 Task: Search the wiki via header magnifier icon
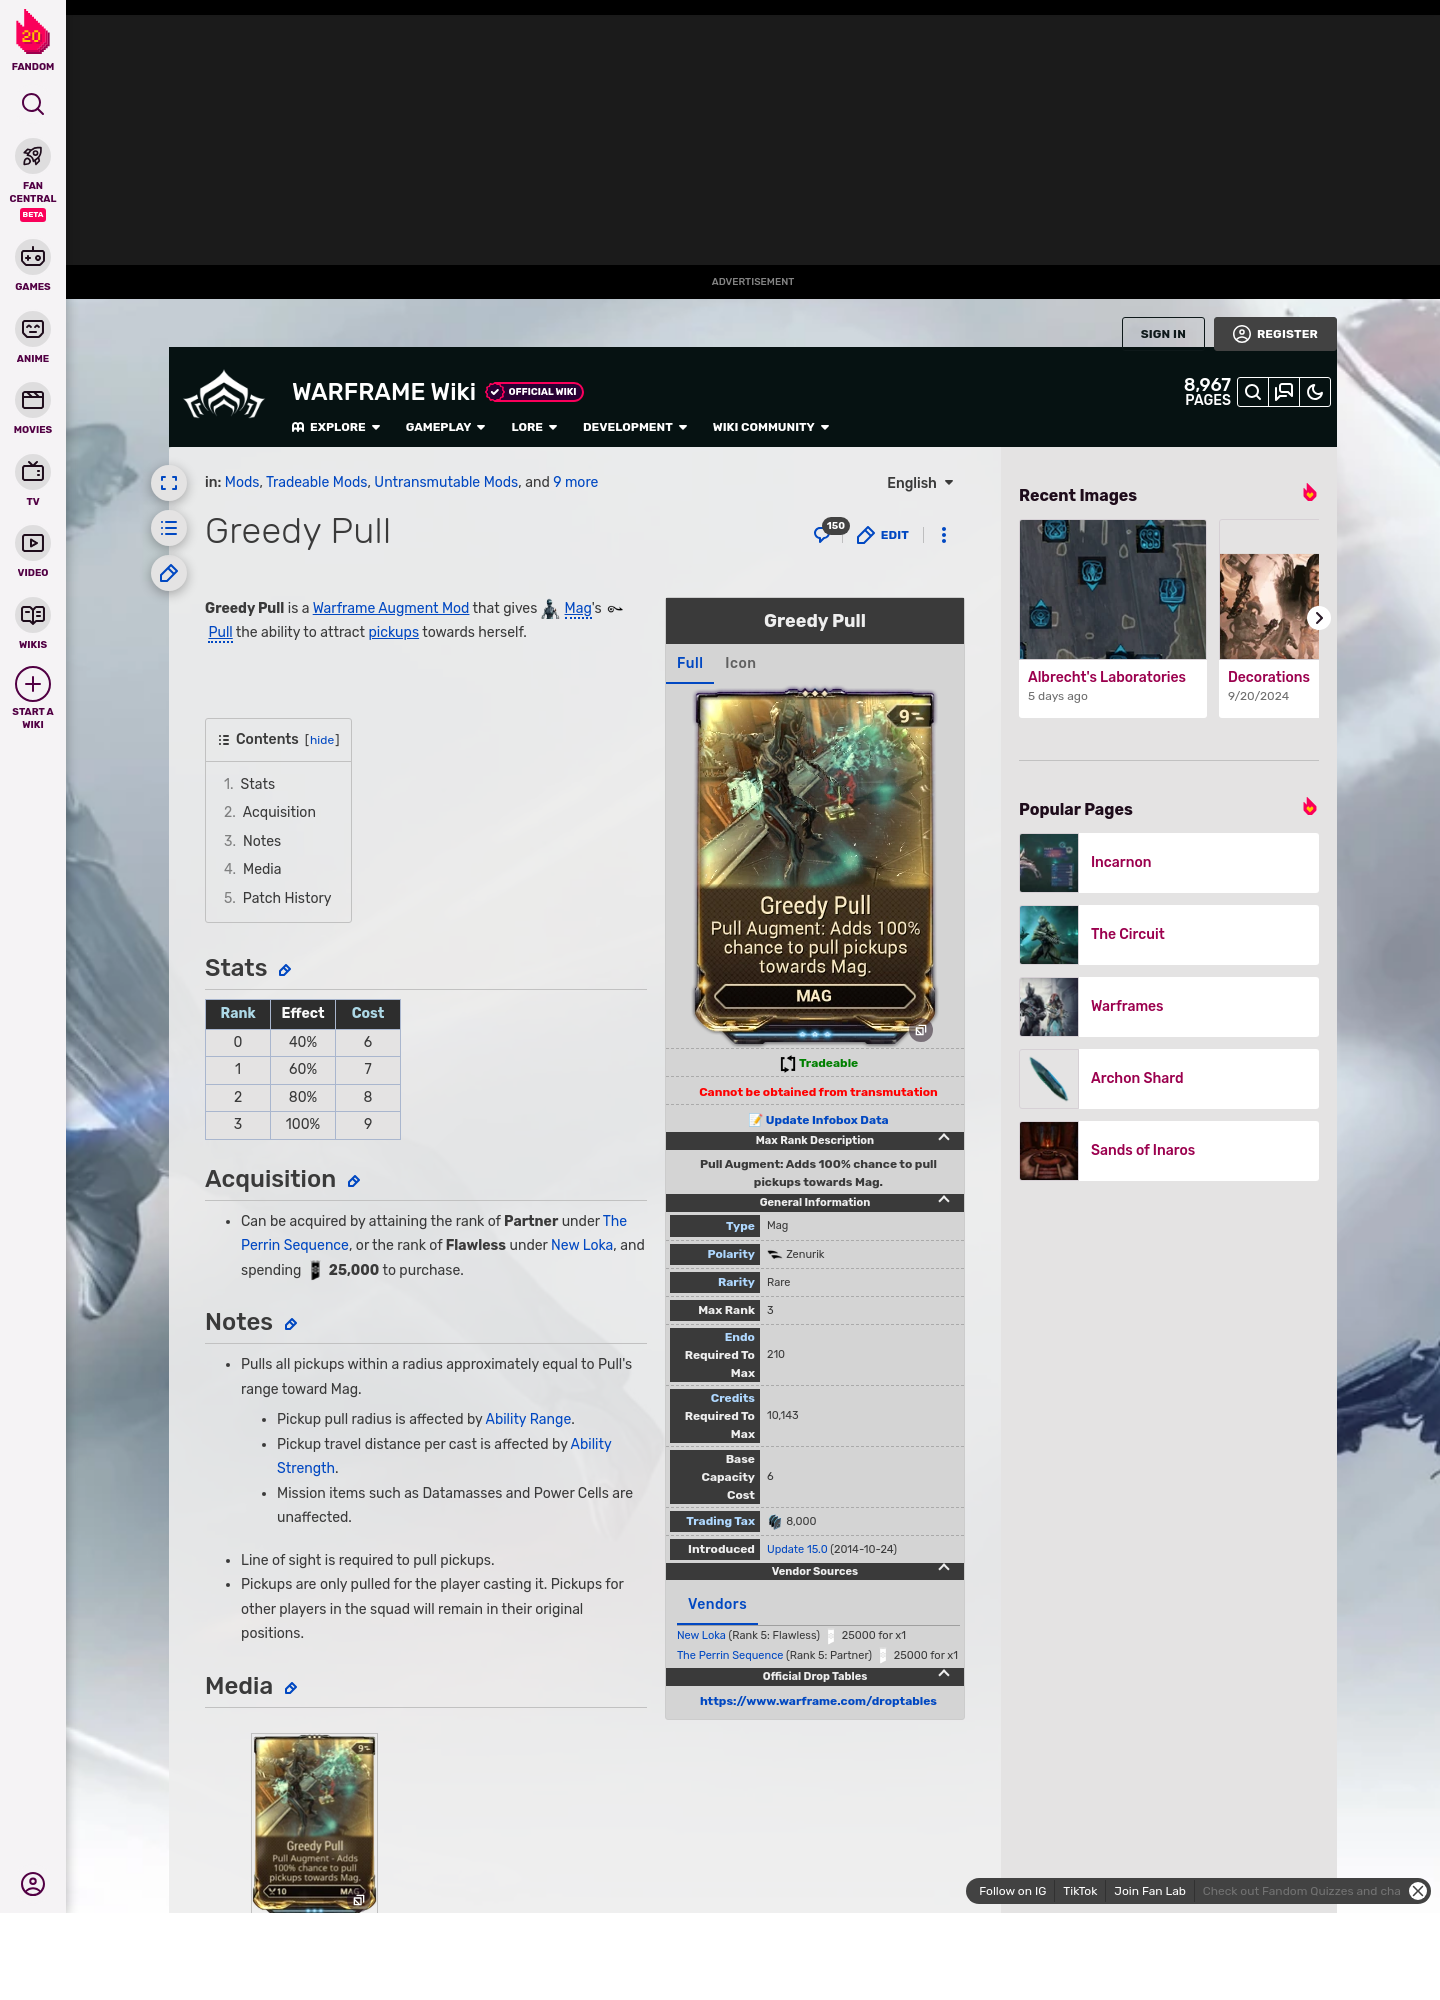tap(1253, 392)
